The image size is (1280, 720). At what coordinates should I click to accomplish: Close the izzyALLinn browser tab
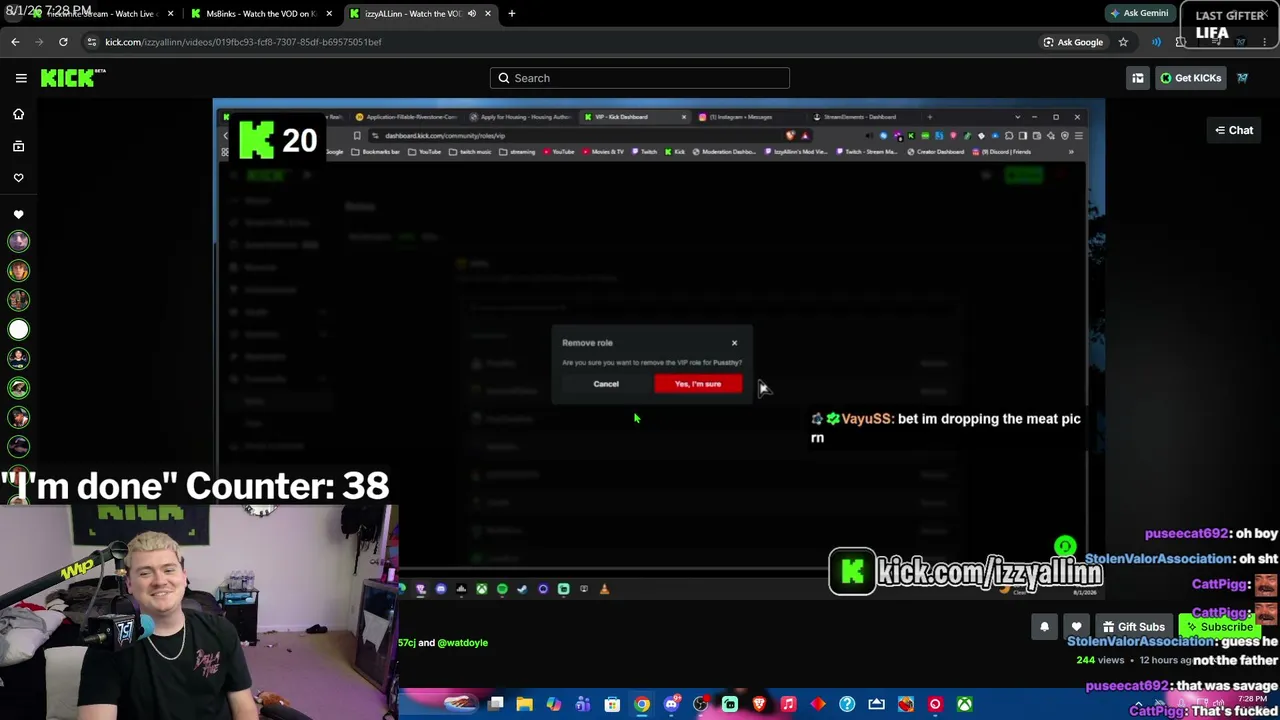tap(488, 14)
